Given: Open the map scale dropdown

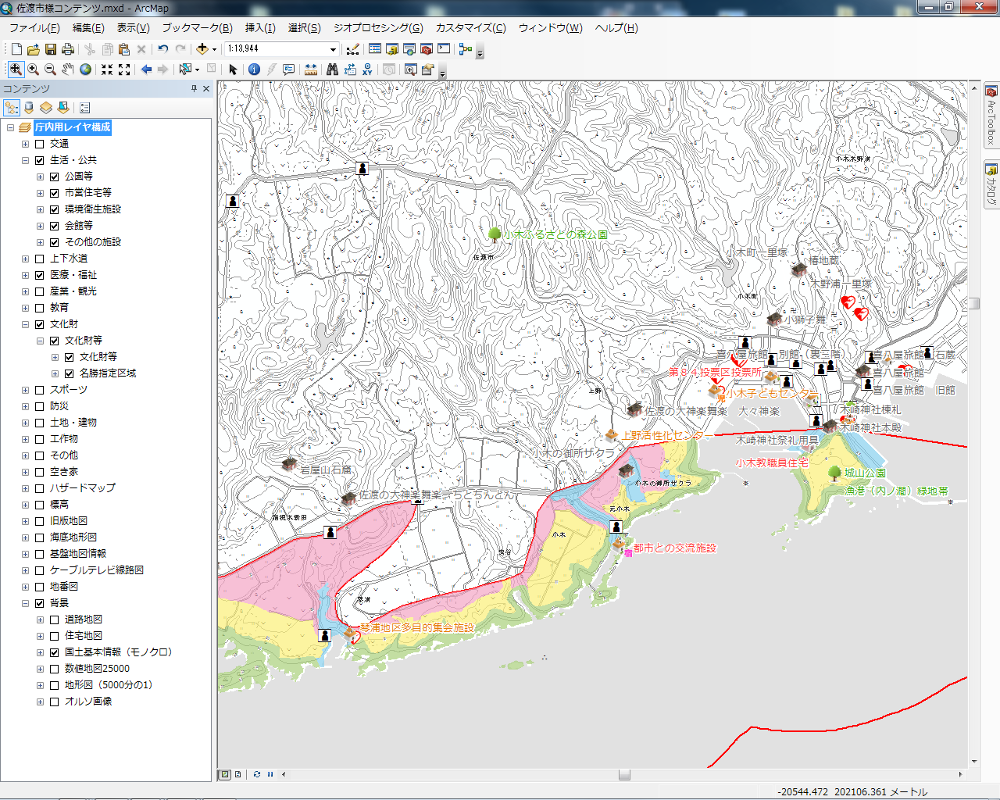Looking at the screenshot, I should (x=333, y=48).
